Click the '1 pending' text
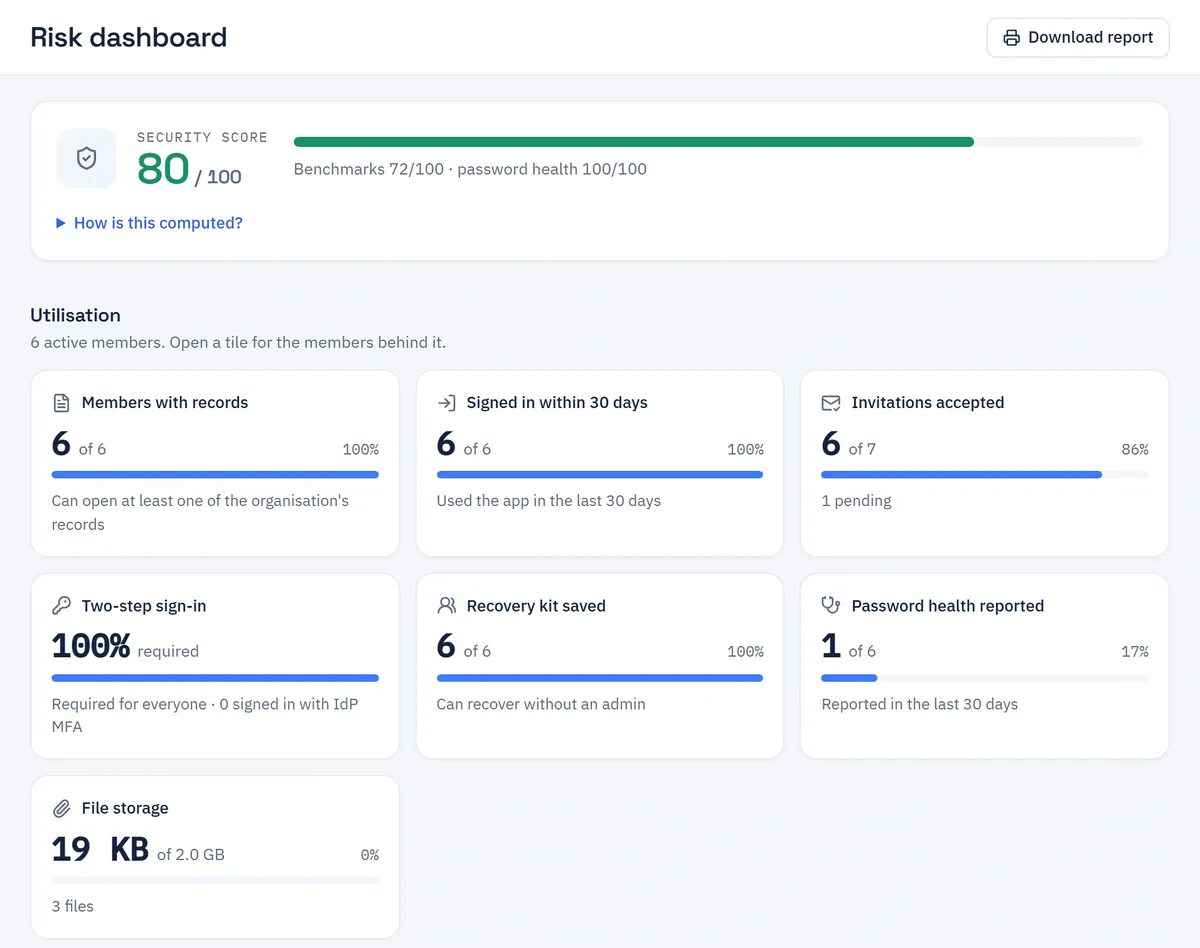This screenshot has height=948, width=1200. (856, 501)
